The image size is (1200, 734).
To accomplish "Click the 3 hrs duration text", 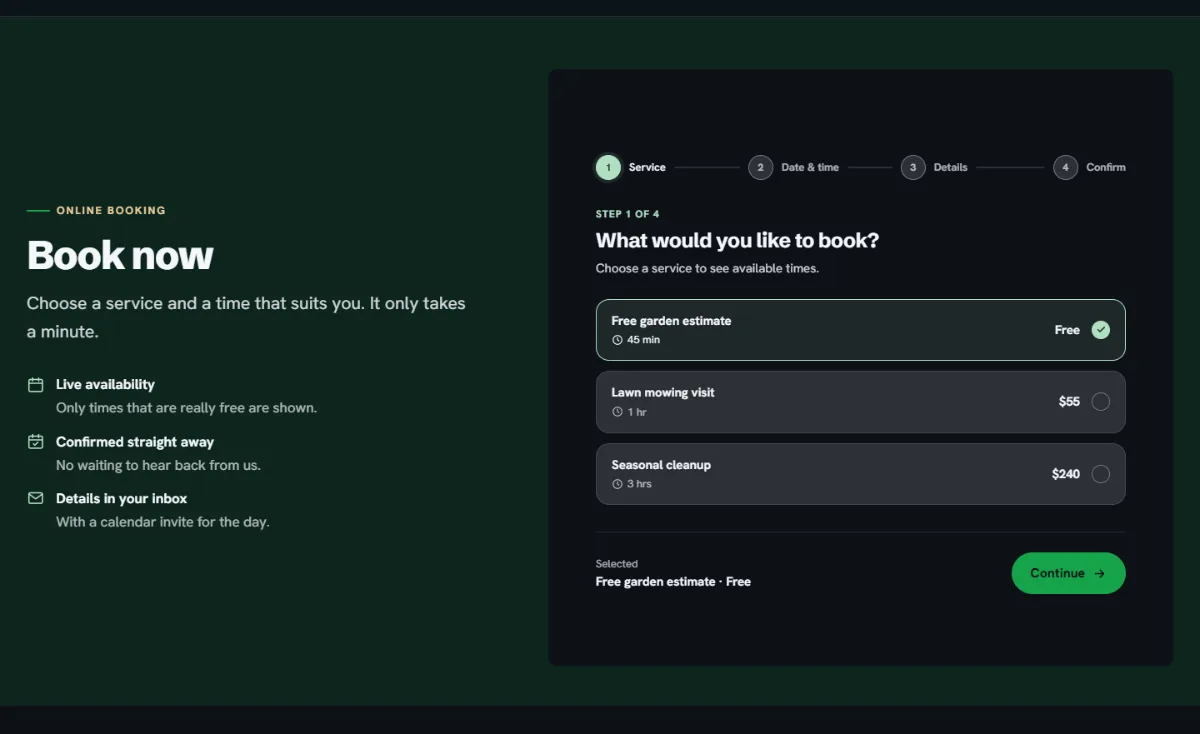I will [639, 484].
